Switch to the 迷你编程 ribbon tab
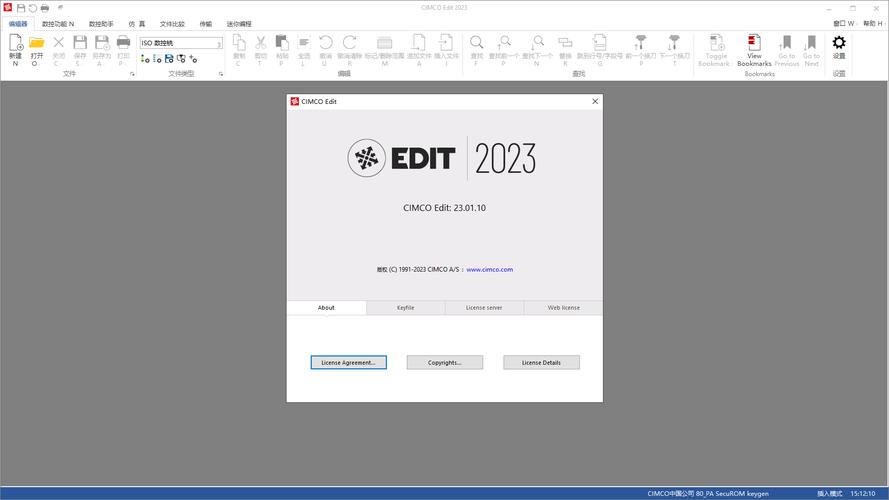889x500 pixels. 239,24
